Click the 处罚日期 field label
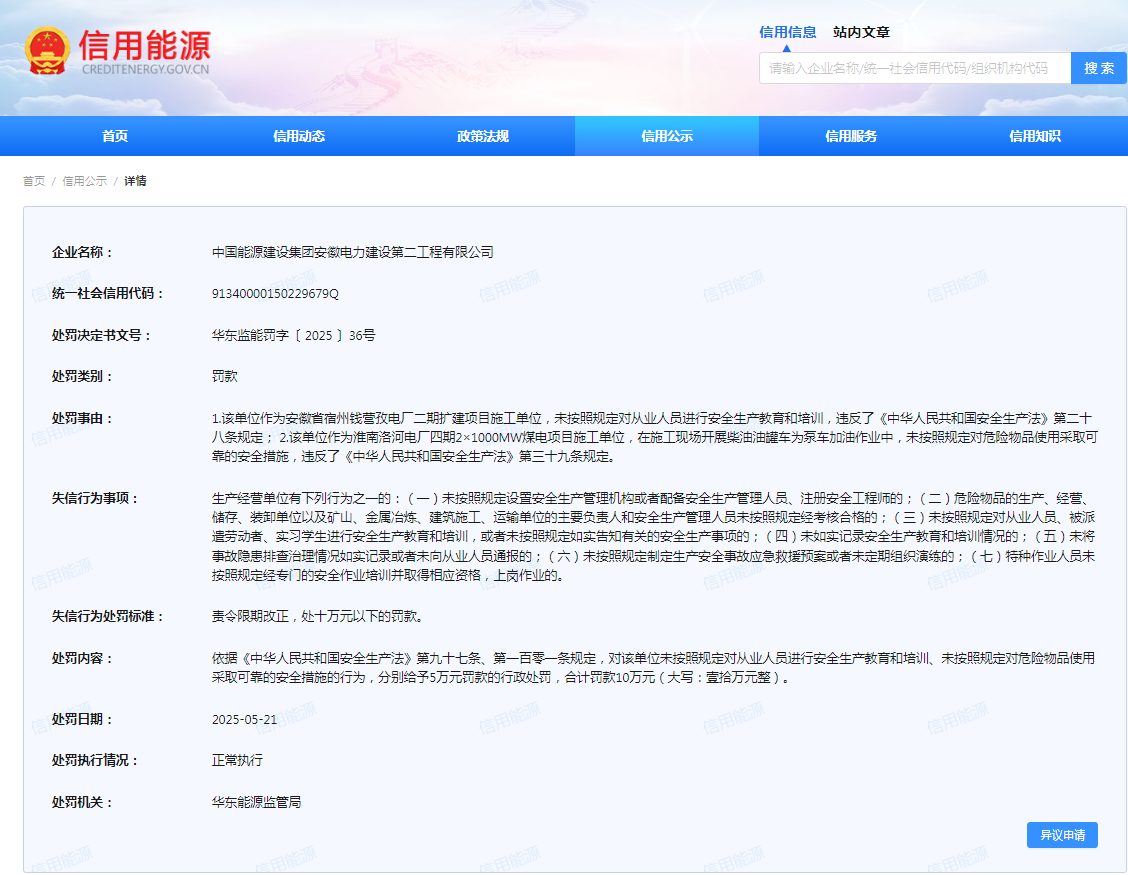This screenshot has height=875, width=1128. pyautogui.click(x=82, y=720)
